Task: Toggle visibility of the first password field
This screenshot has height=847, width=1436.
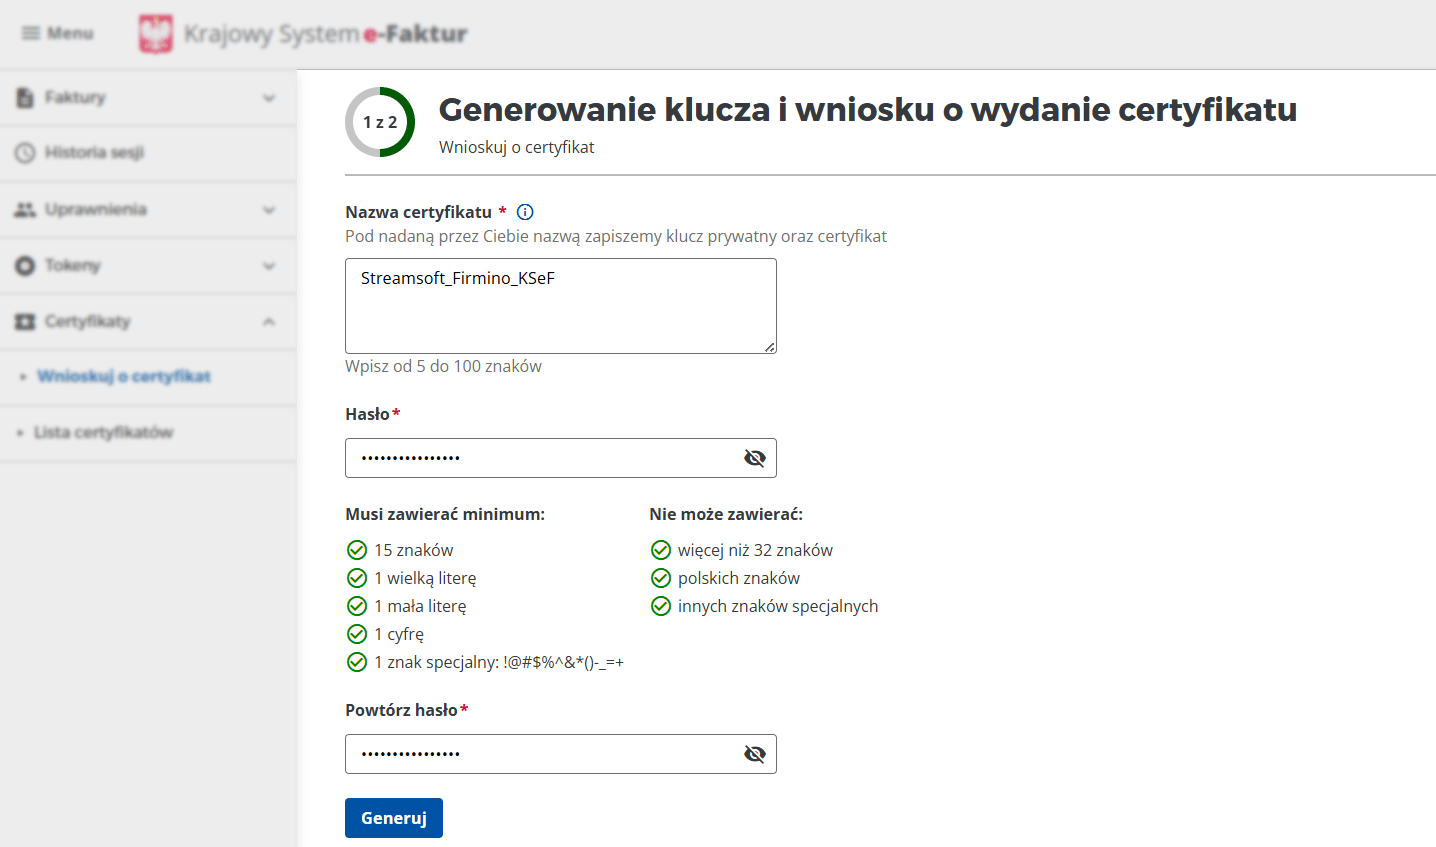Action: pos(755,457)
